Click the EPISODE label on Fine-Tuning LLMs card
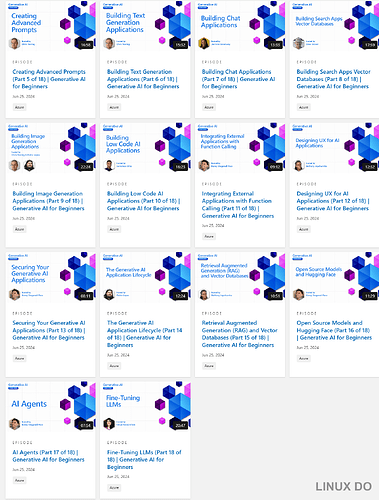The image size is (379, 500). [117, 443]
